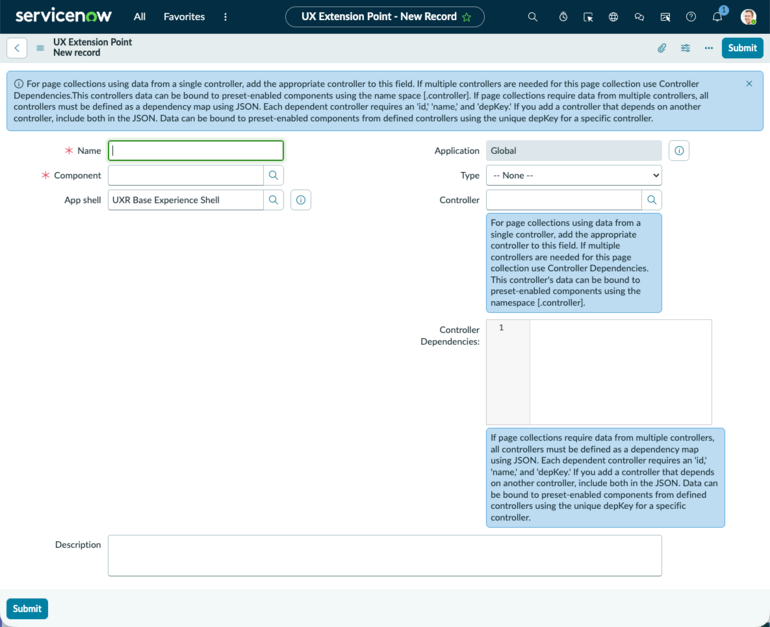The image size is (770, 627).
Task: Click Controller field lookup magnifier
Action: click(652, 200)
